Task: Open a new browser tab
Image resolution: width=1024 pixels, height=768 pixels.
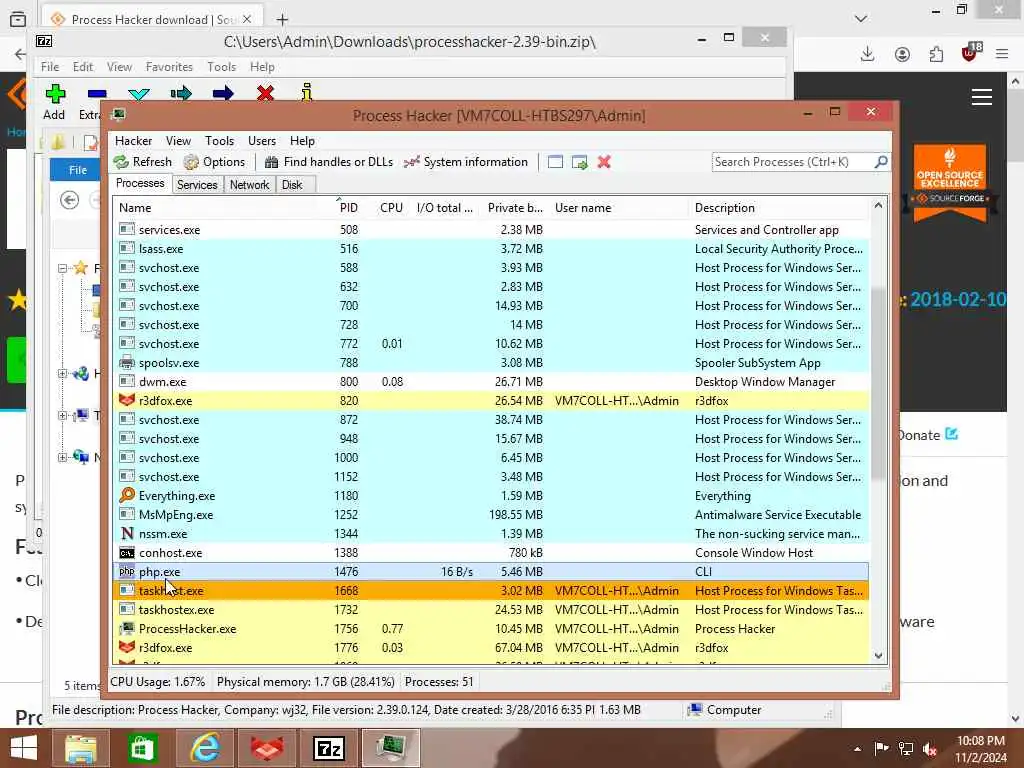Action: point(282,20)
